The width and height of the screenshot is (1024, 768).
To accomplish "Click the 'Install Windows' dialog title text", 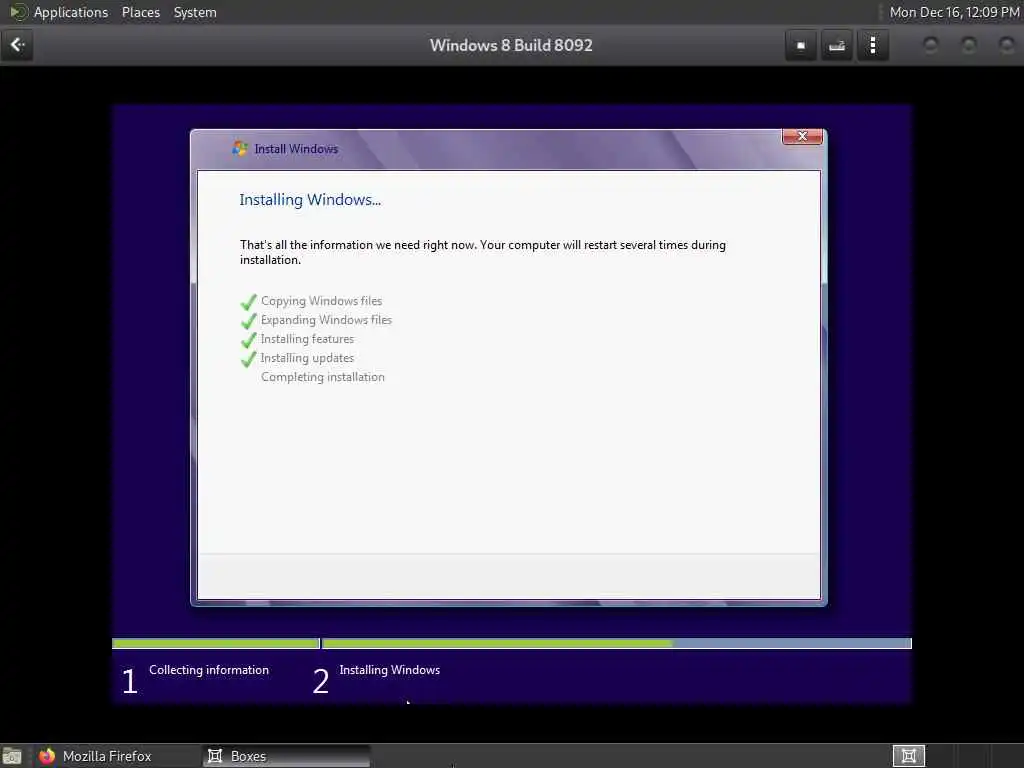I will pyautogui.click(x=296, y=149).
